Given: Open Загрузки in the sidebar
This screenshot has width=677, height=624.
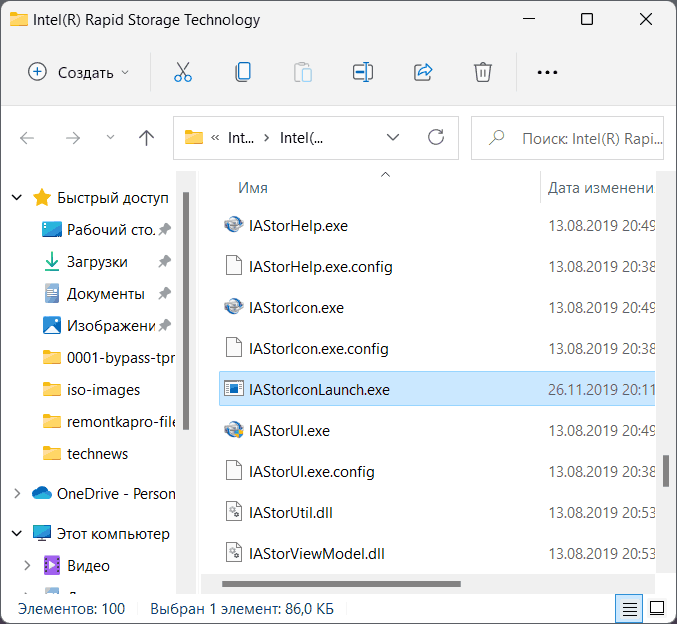Looking at the screenshot, I should pyautogui.click(x=97, y=262).
